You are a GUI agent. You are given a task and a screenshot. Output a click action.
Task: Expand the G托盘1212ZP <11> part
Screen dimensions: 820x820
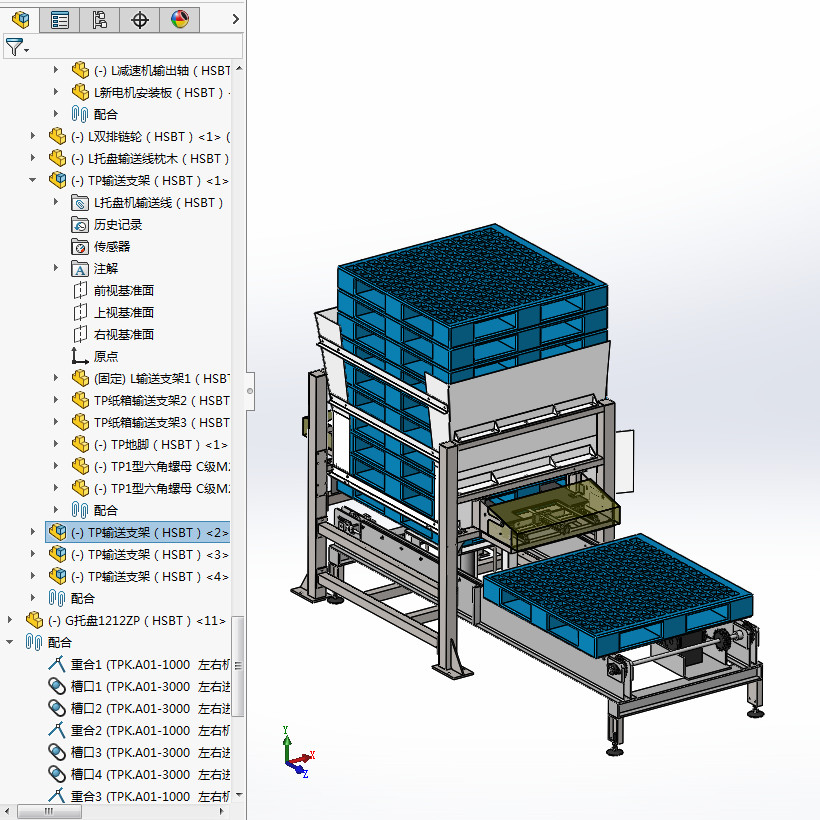coord(10,620)
